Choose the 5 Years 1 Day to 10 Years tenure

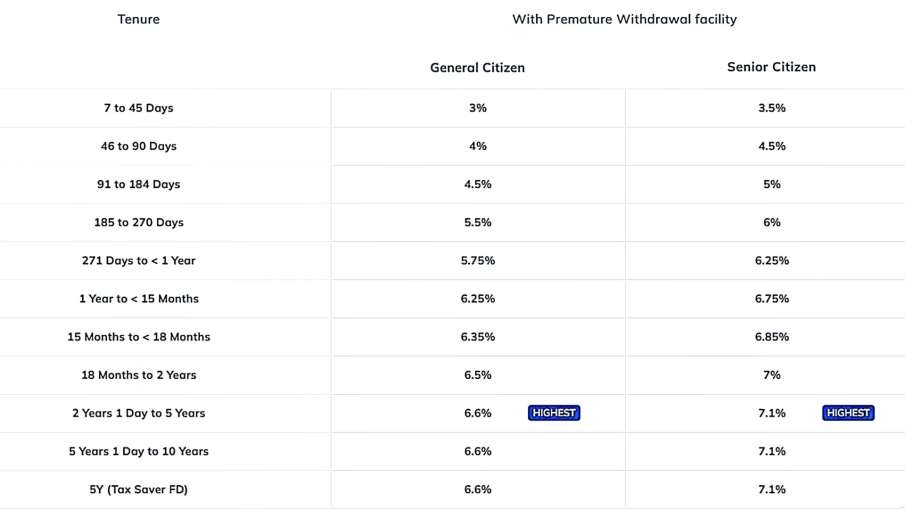138,451
